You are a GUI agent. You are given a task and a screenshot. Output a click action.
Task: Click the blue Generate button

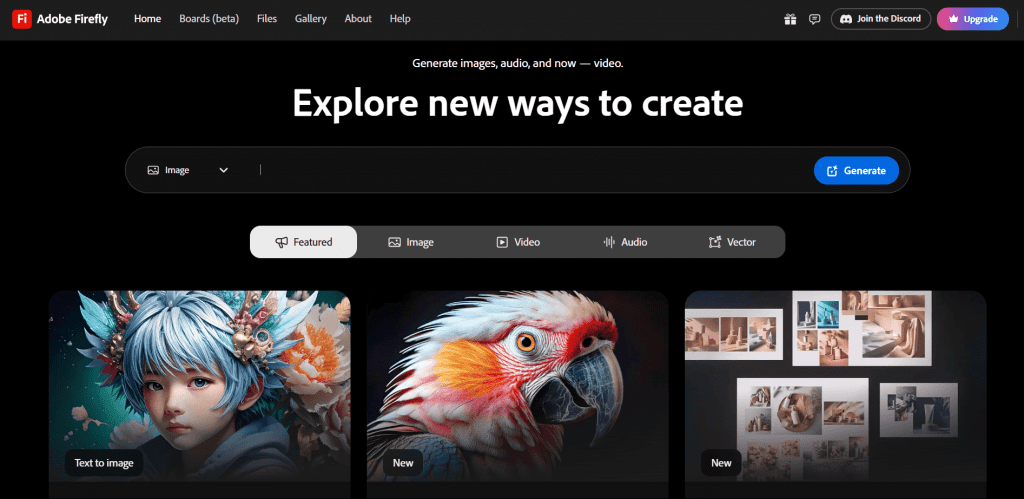(x=856, y=170)
